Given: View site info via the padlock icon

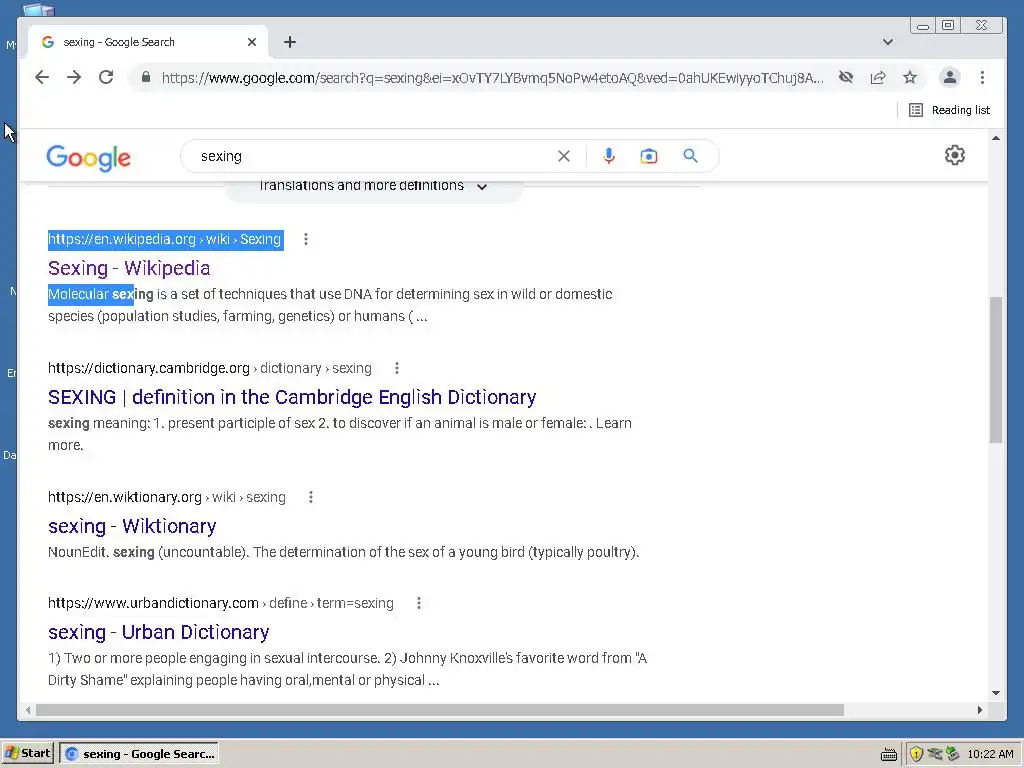Looking at the screenshot, I should pyautogui.click(x=146, y=78).
